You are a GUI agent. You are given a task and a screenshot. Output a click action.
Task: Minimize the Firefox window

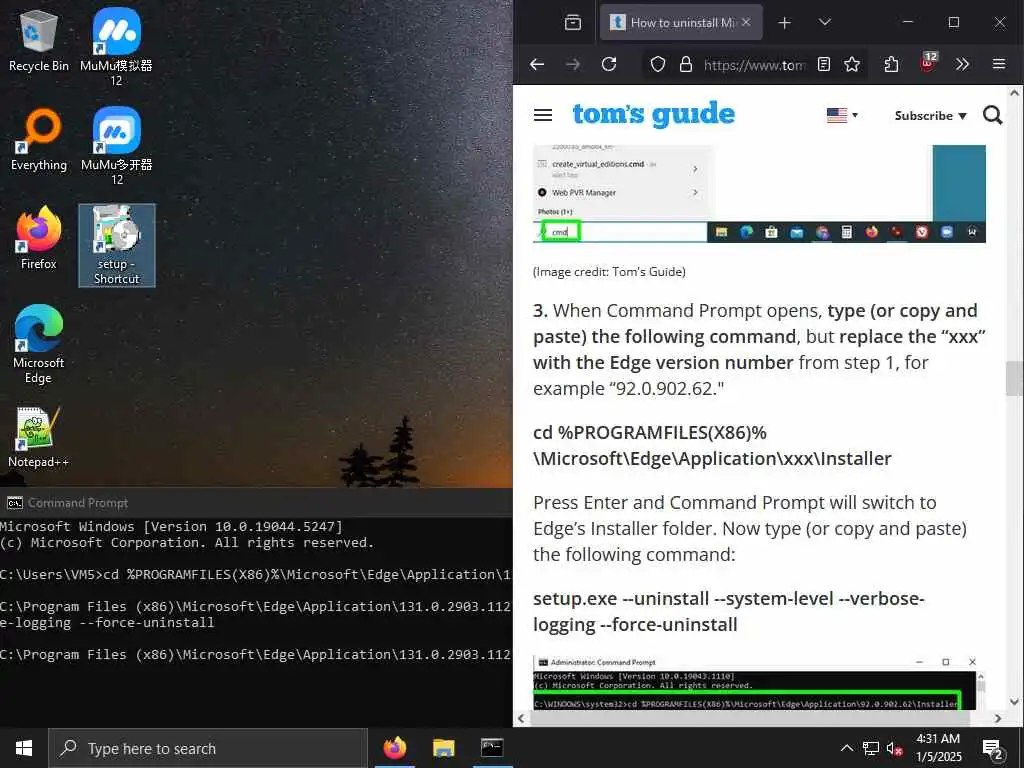[908, 22]
